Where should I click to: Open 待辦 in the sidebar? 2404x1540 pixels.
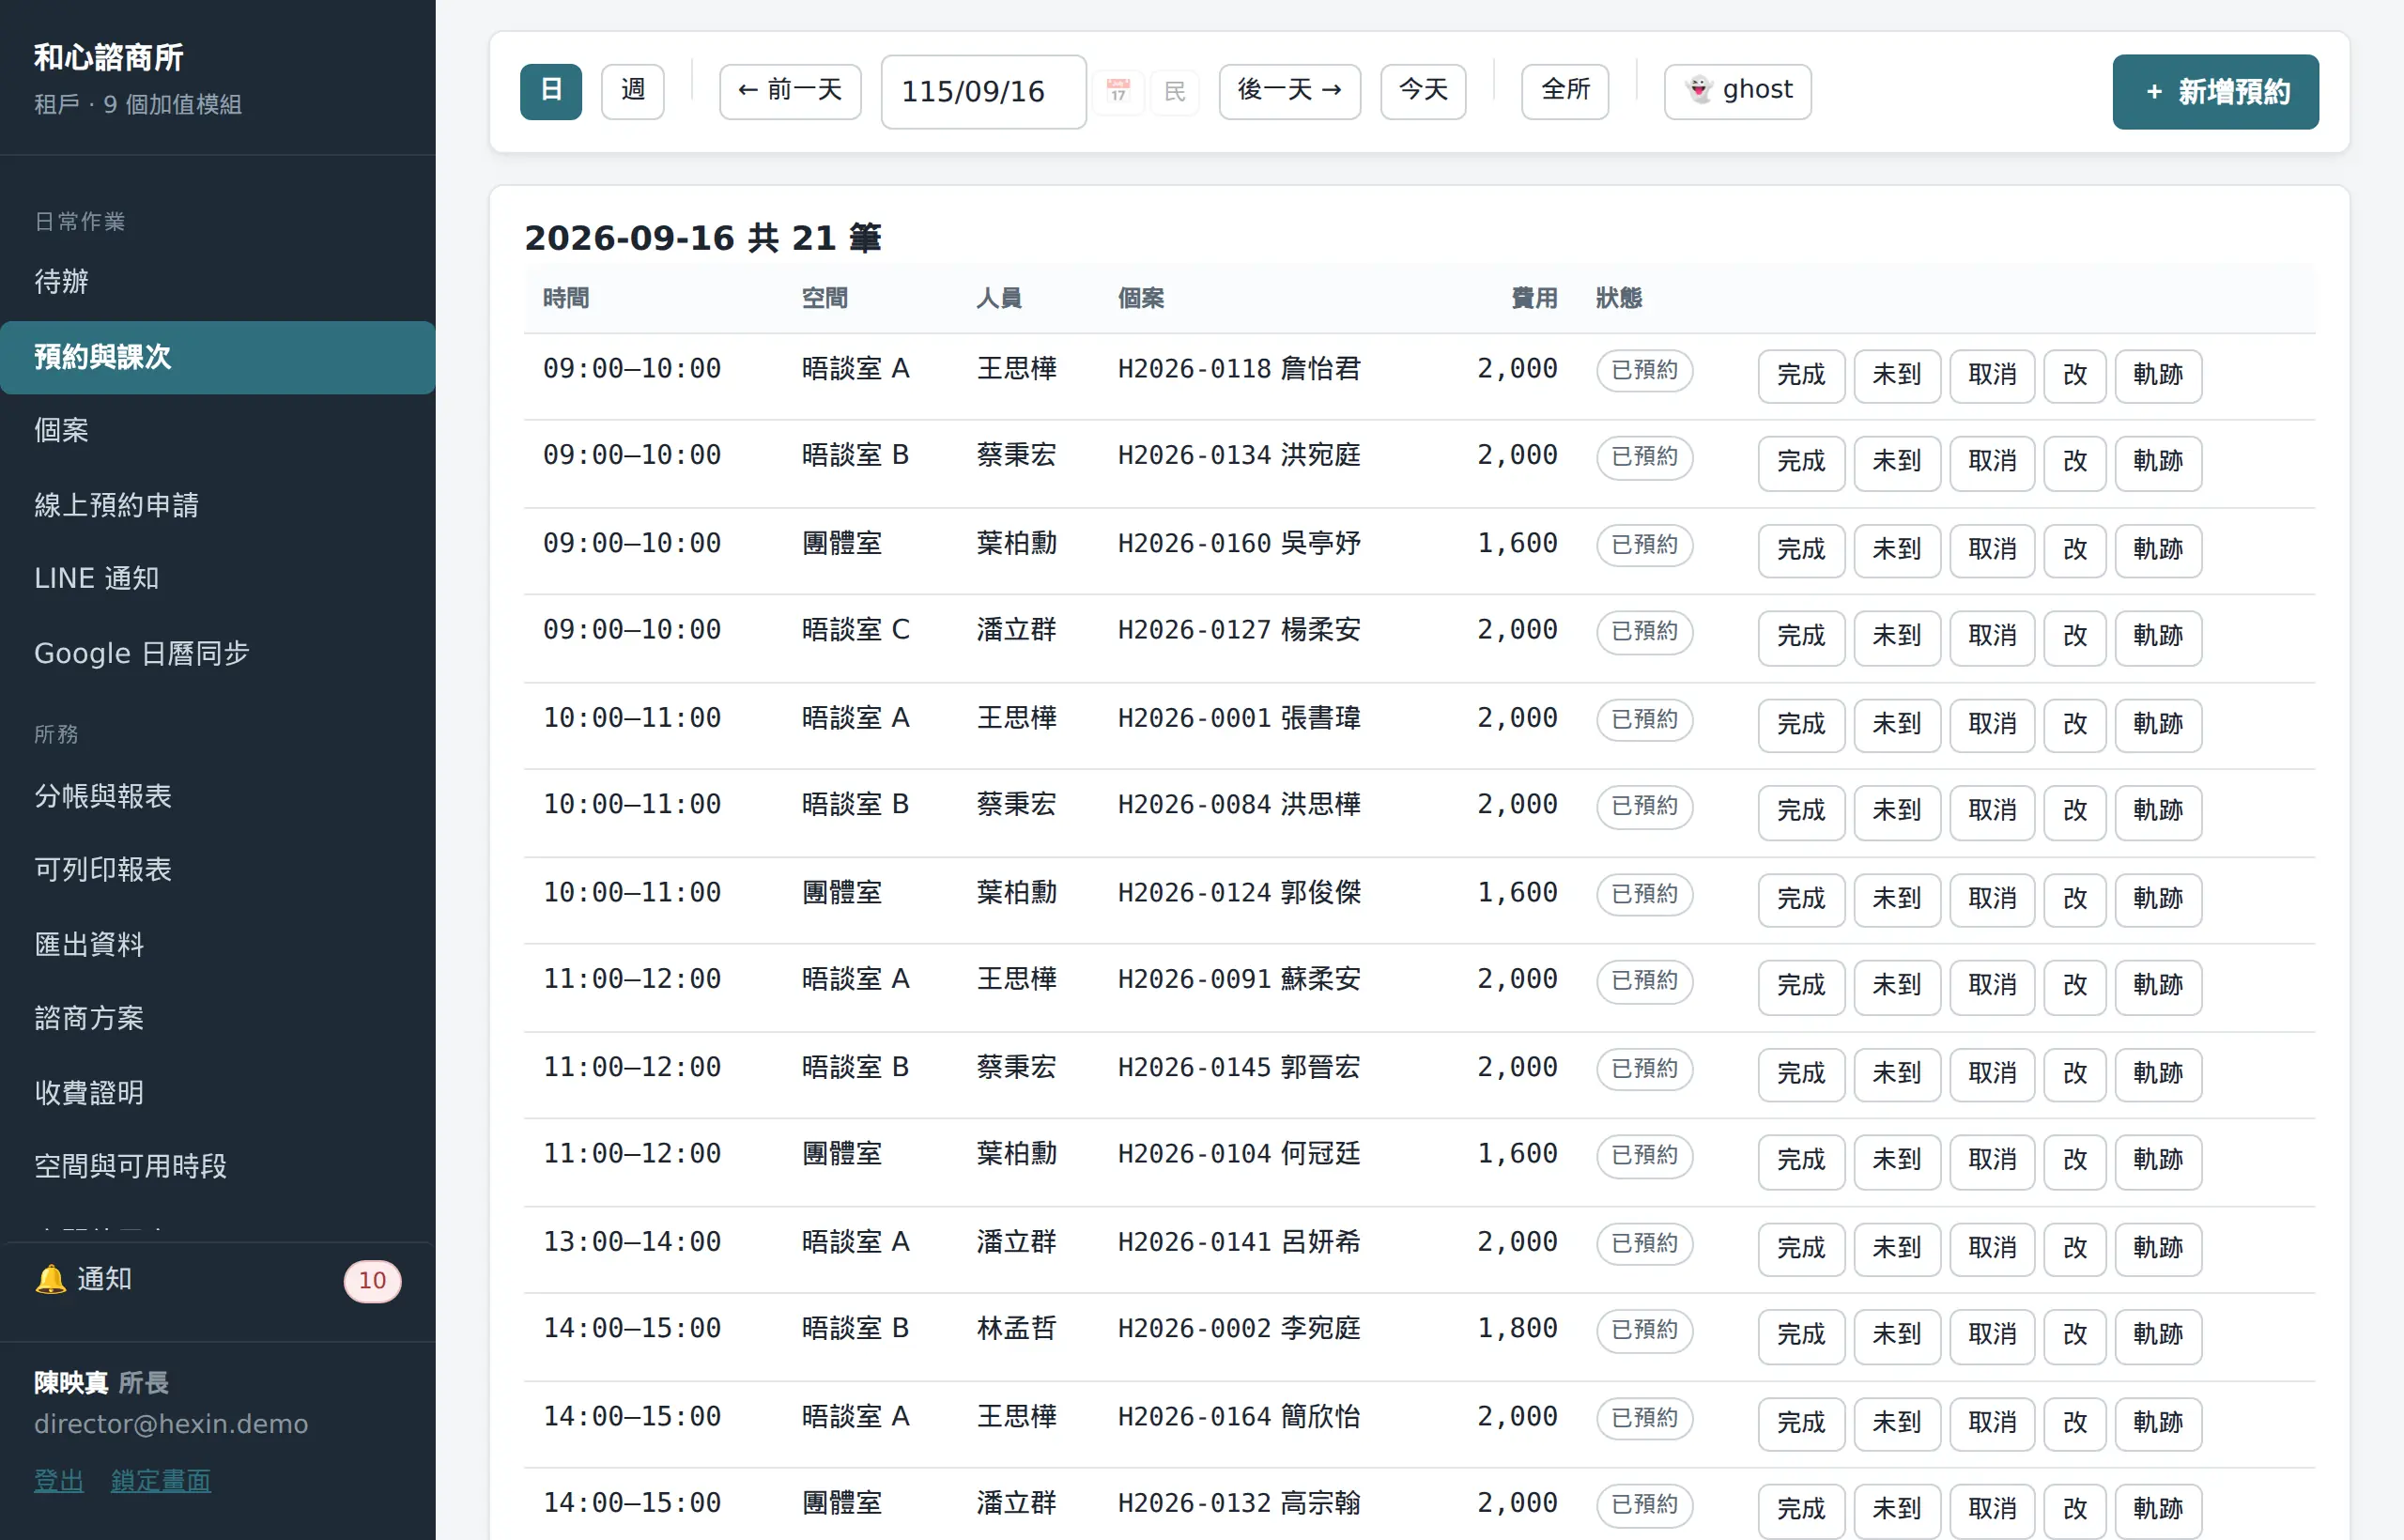[x=217, y=282]
